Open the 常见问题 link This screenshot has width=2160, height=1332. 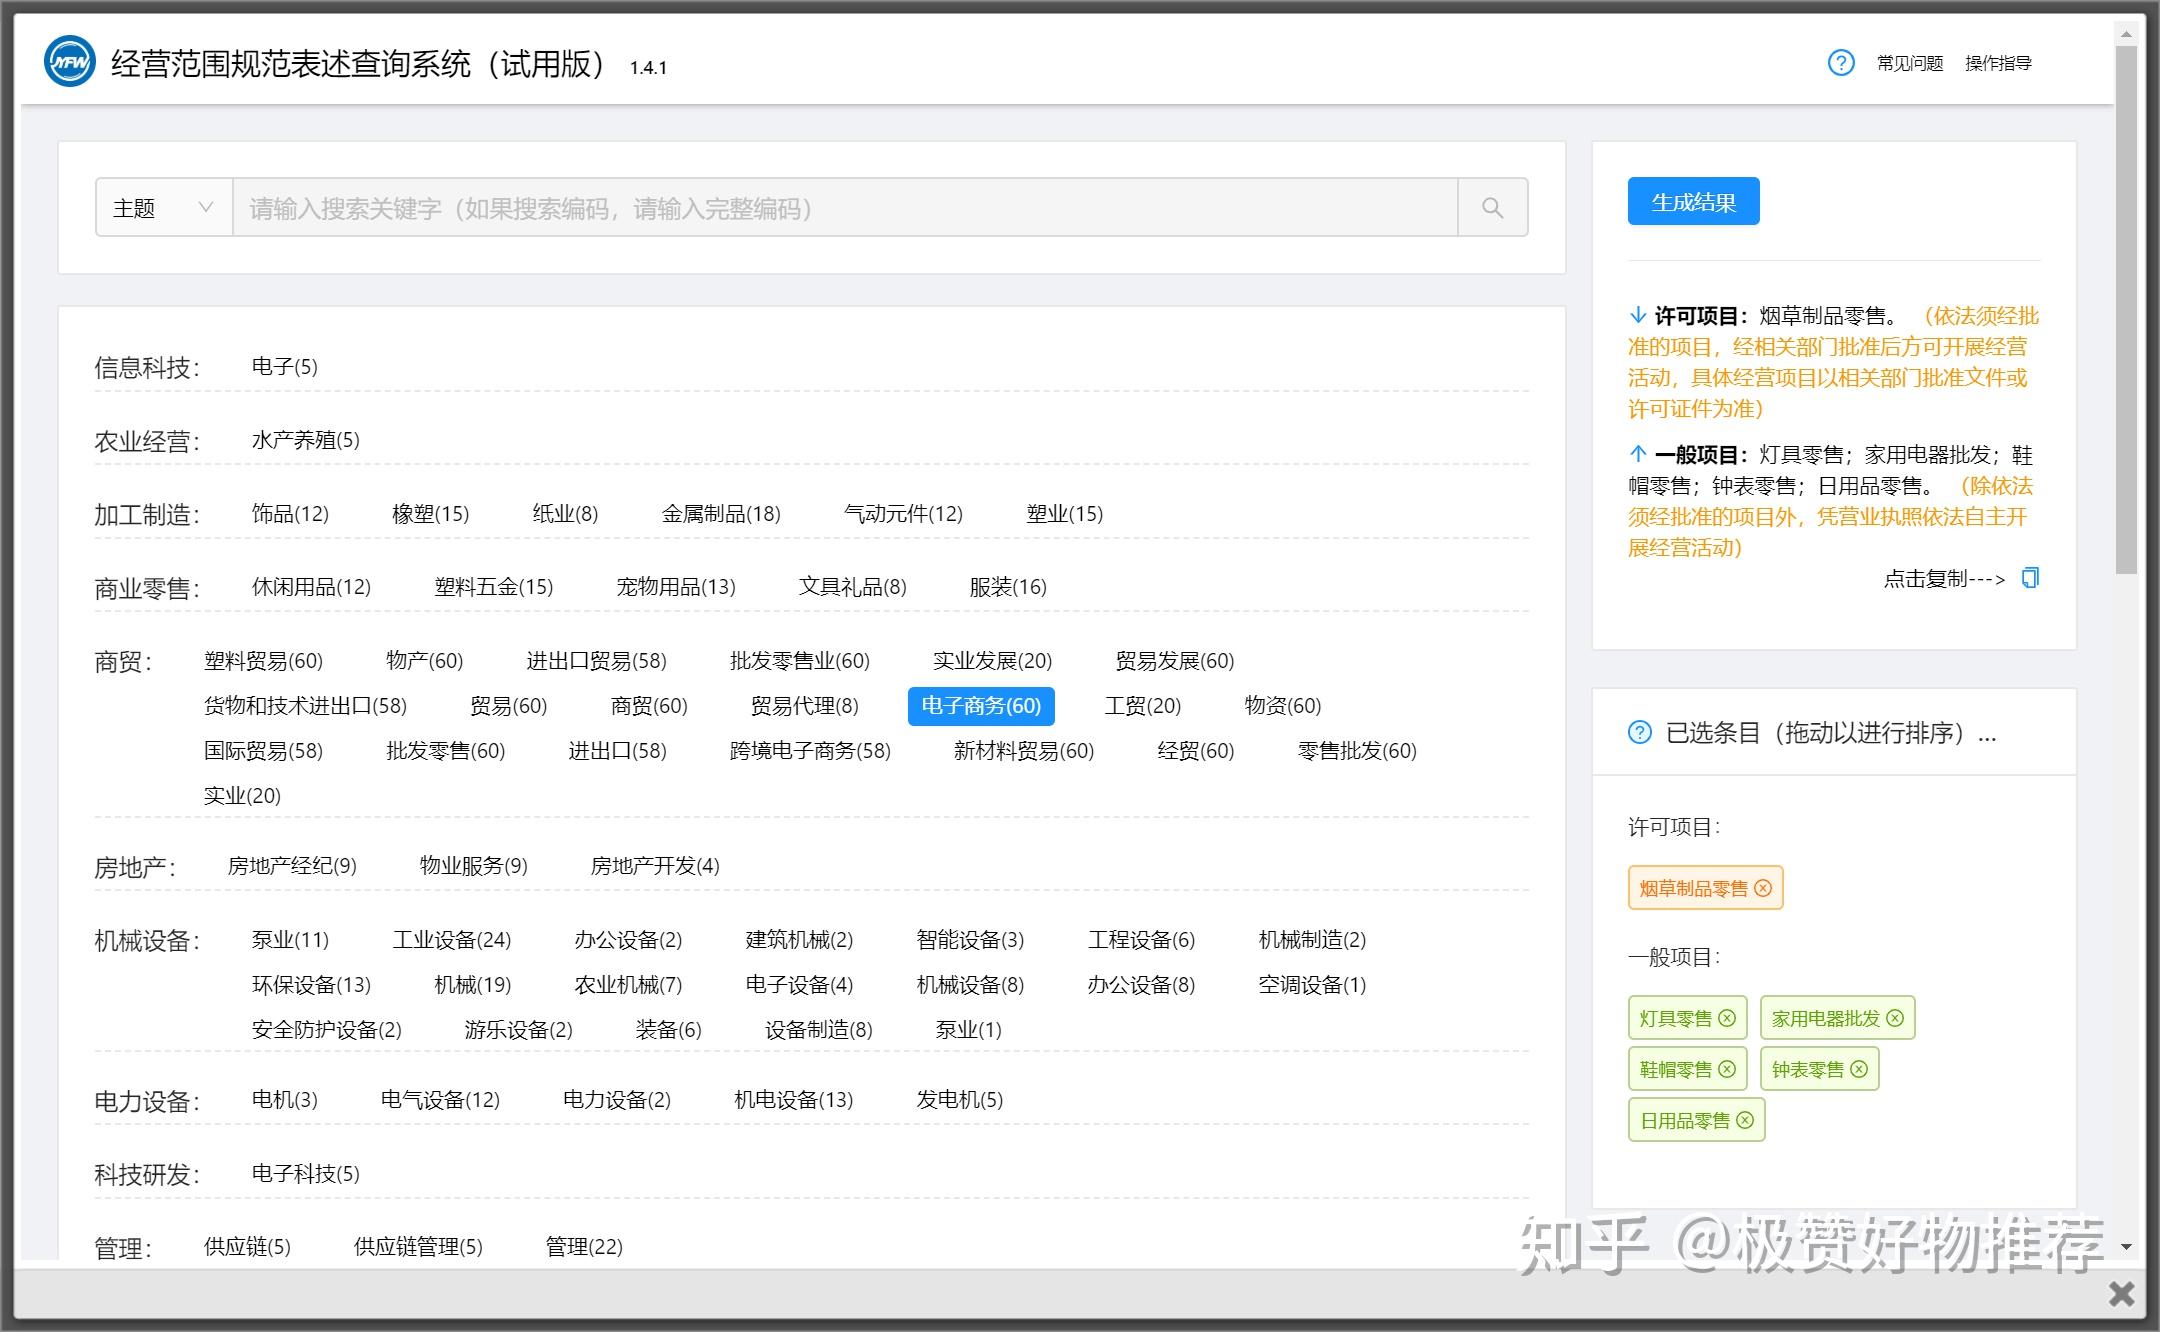[1910, 64]
